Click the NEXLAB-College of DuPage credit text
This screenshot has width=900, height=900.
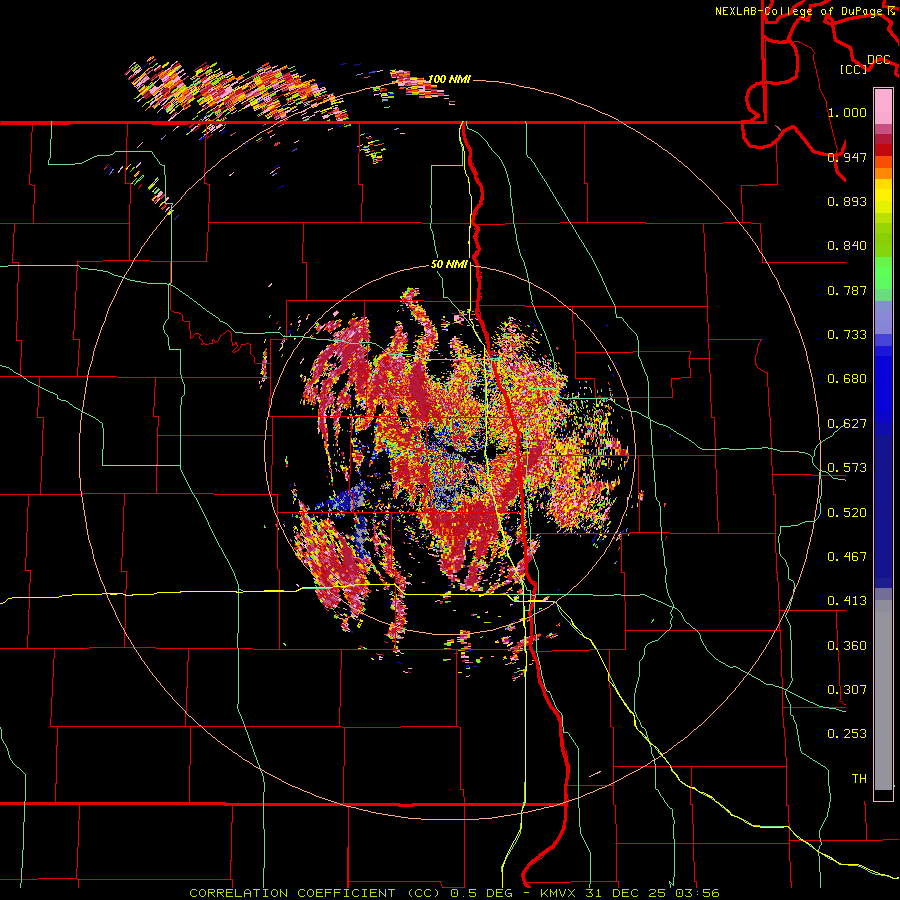[x=798, y=11]
